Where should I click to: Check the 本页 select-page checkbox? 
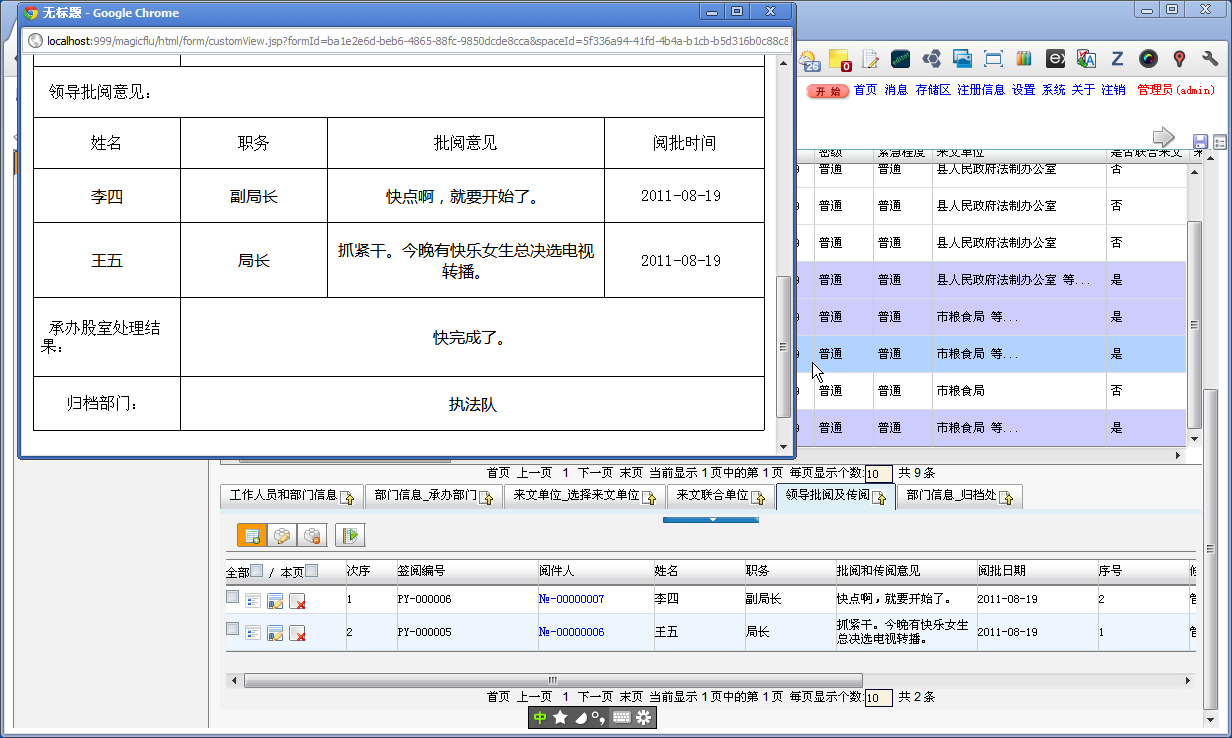tap(311, 571)
